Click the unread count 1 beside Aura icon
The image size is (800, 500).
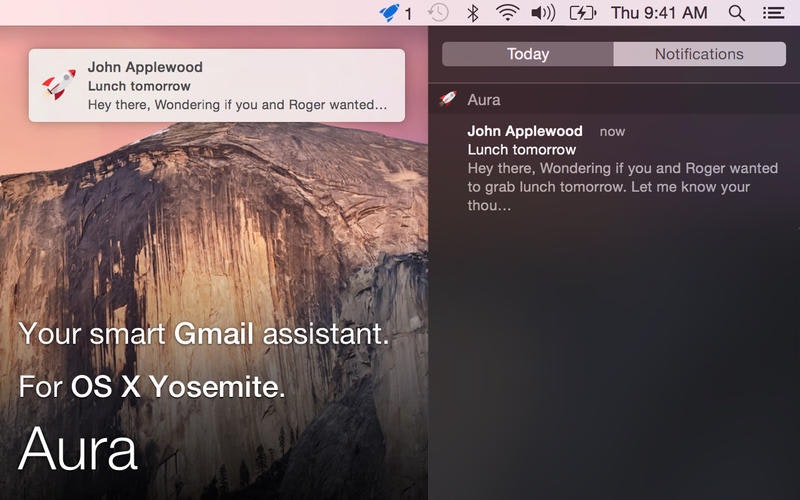[408, 14]
